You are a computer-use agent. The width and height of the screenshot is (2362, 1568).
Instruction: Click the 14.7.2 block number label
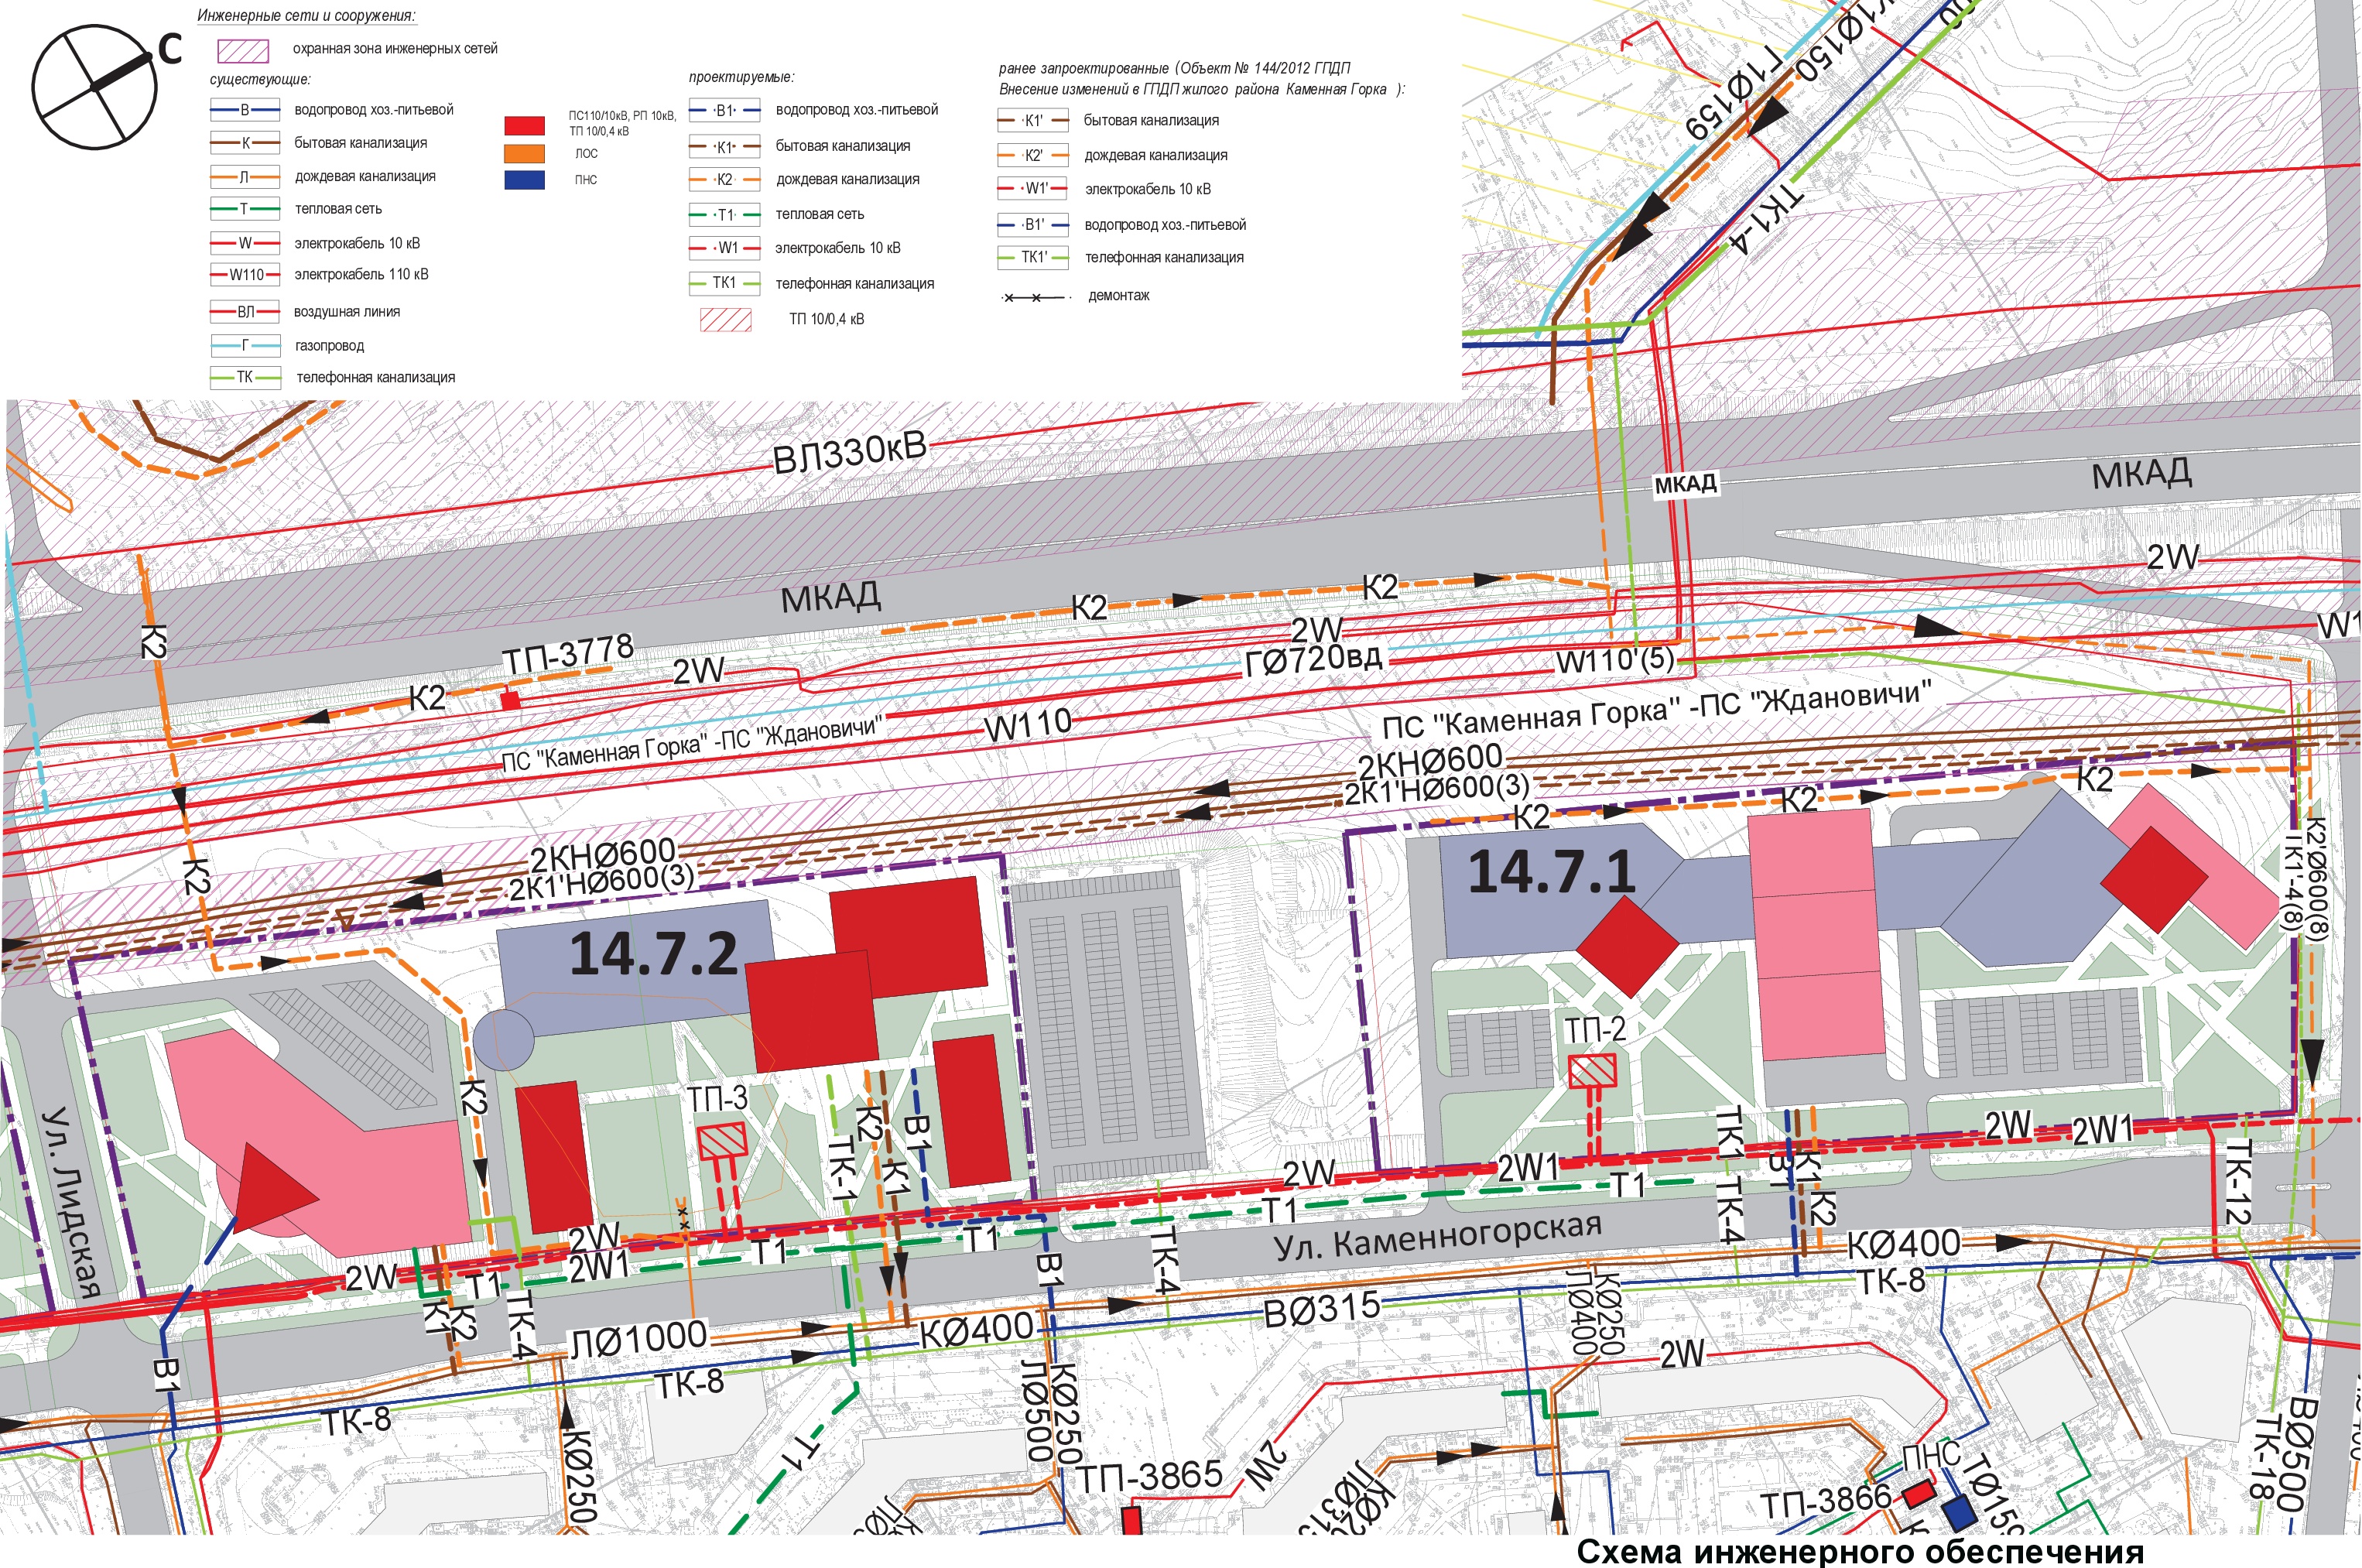[653, 953]
